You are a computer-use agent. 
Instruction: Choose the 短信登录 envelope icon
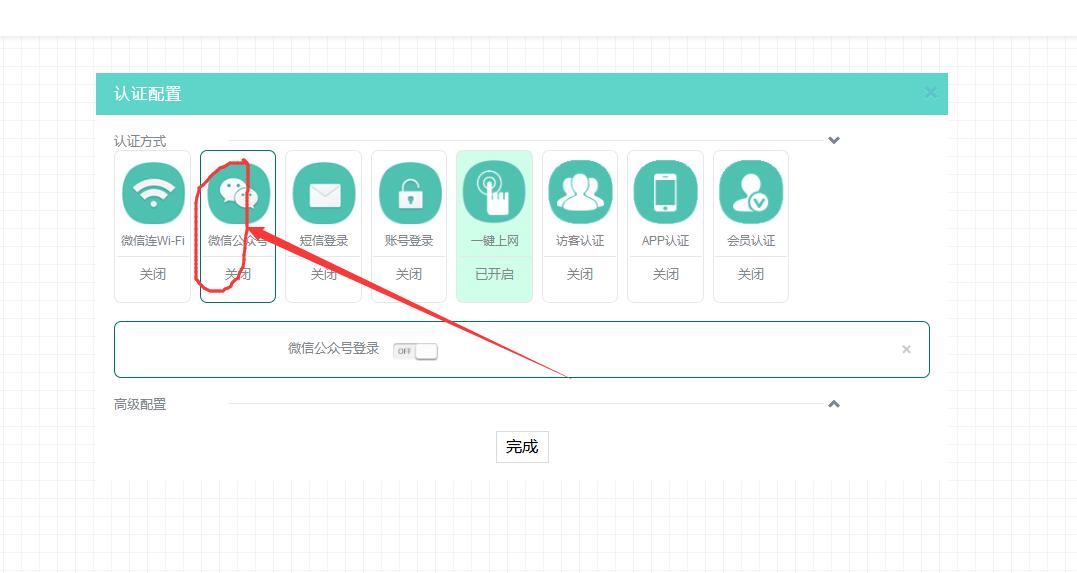tap(324, 193)
